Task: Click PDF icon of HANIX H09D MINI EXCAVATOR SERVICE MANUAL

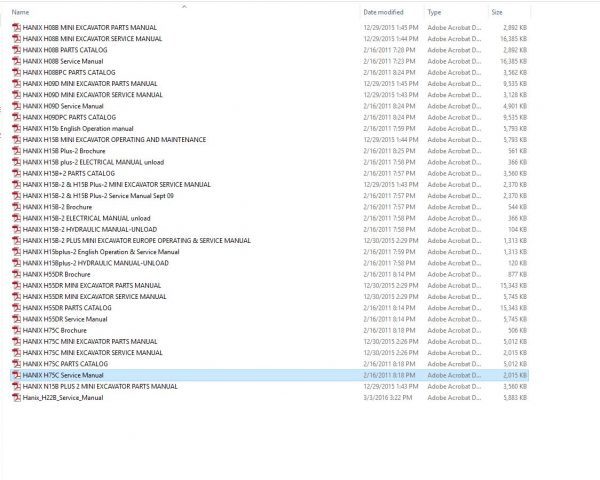Action: click(16, 95)
